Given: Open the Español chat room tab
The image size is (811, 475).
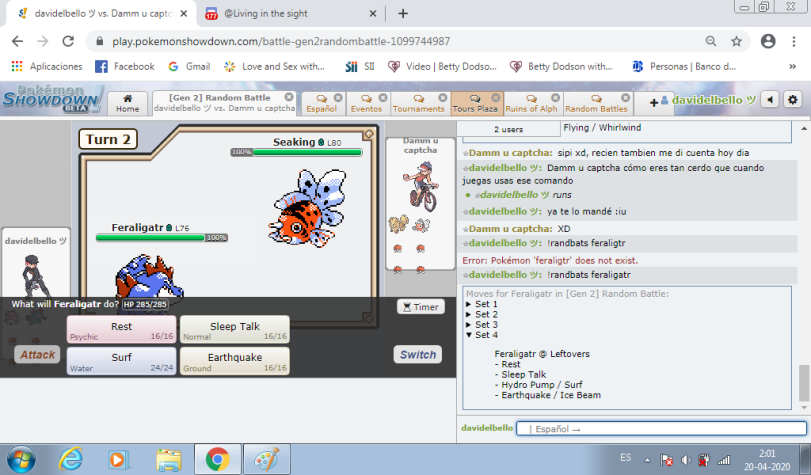Looking at the screenshot, I should point(321,103).
